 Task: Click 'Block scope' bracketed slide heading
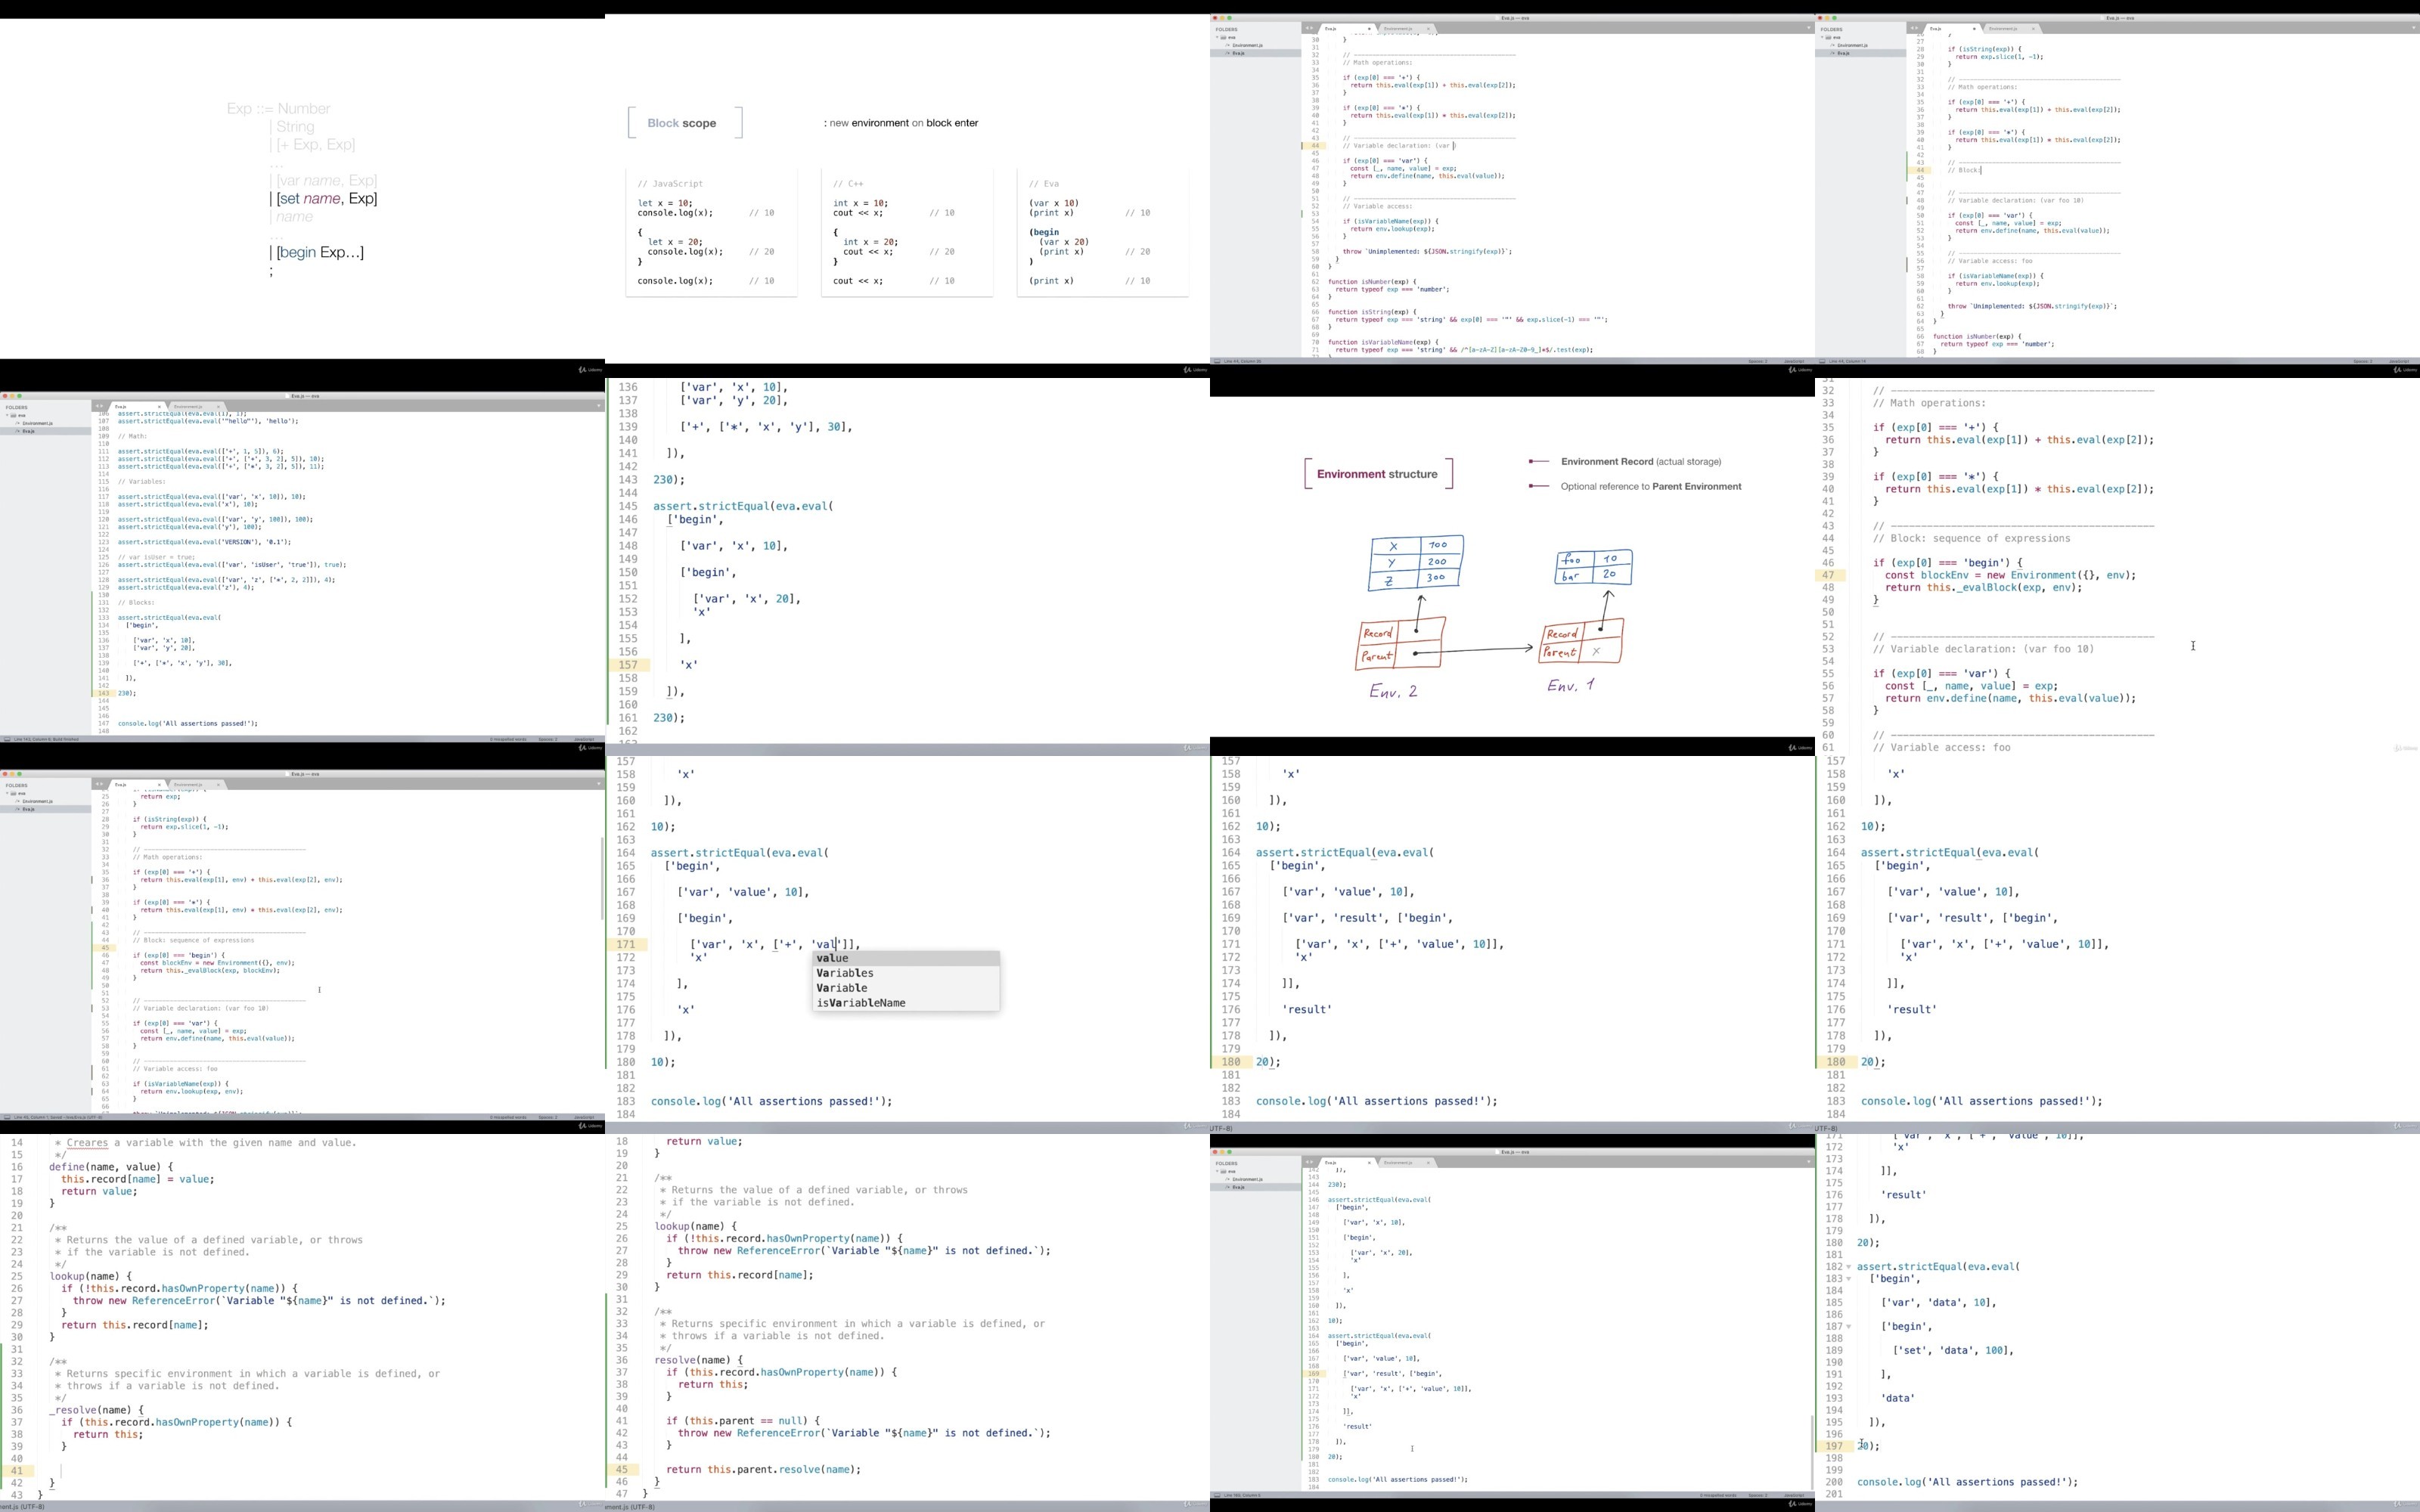(x=685, y=123)
